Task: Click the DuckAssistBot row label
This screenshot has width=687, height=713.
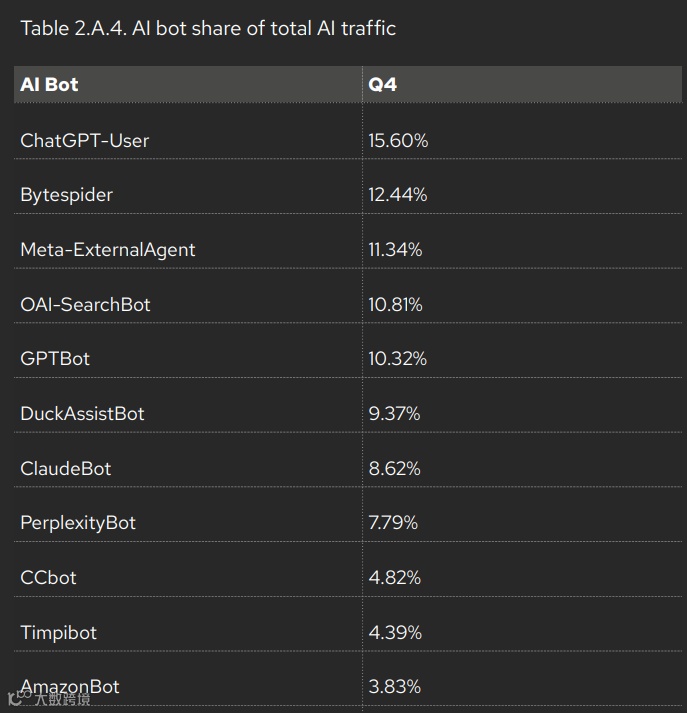Action: (x=82, y=413)
